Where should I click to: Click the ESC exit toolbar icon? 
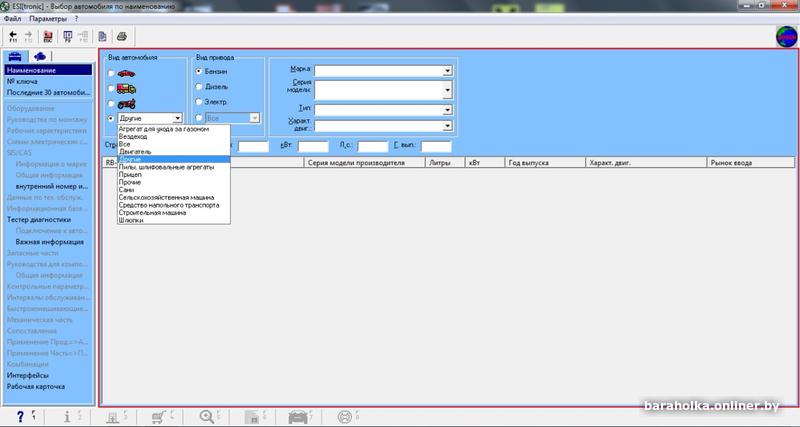coord(47,37)
